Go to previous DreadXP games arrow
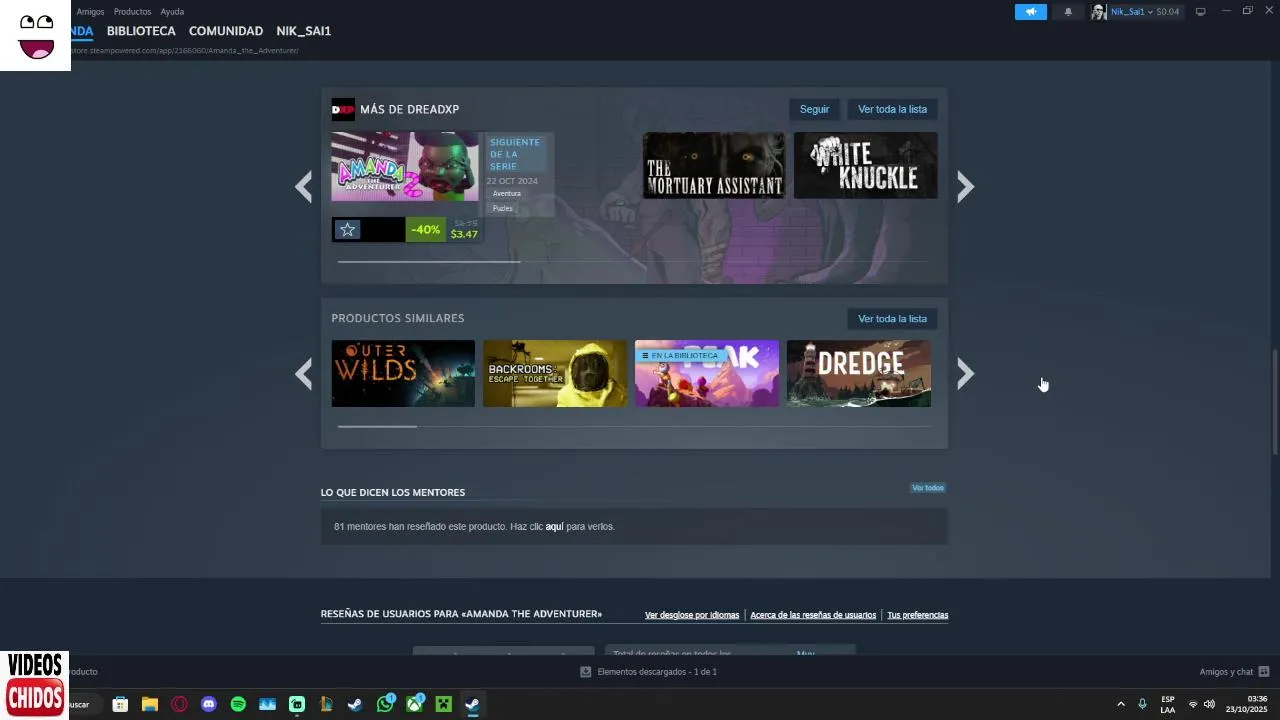Screen dimensions: 1280x720 [303, 187]
